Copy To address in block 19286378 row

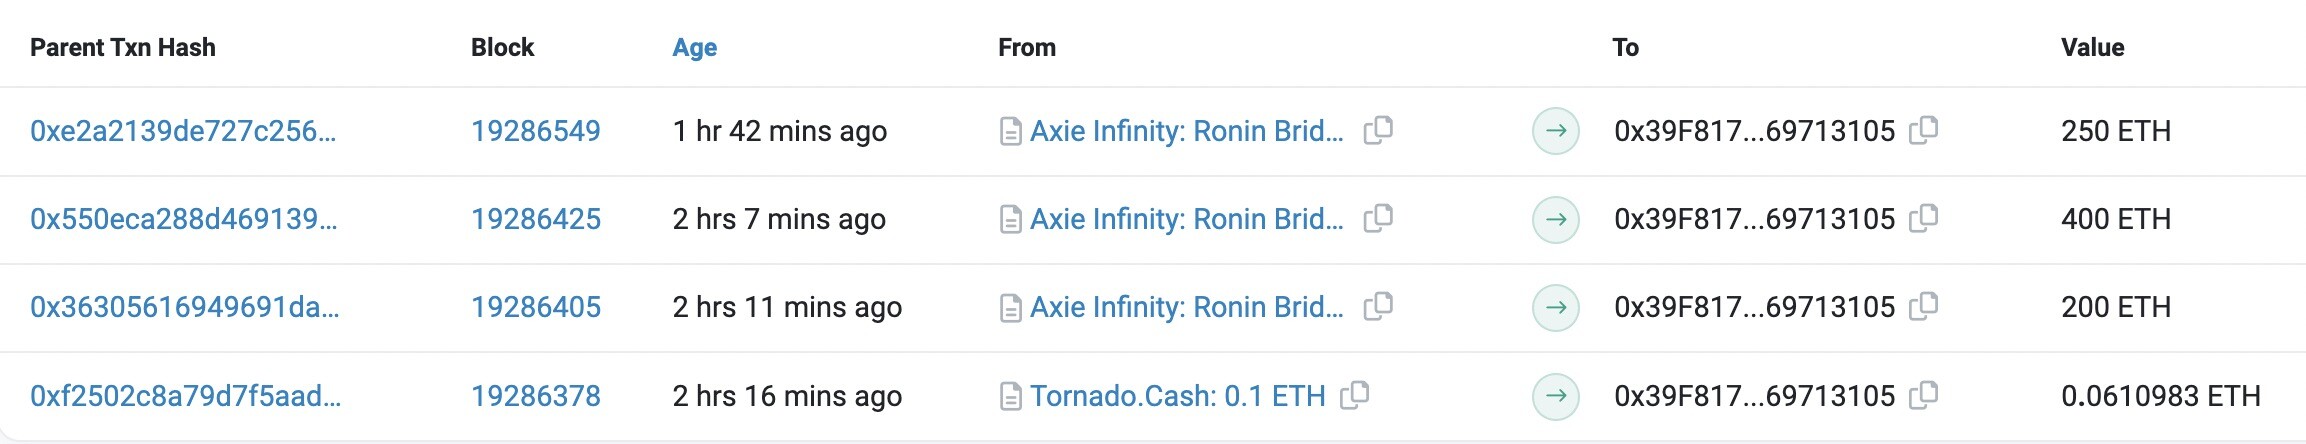pos(1923,395)
